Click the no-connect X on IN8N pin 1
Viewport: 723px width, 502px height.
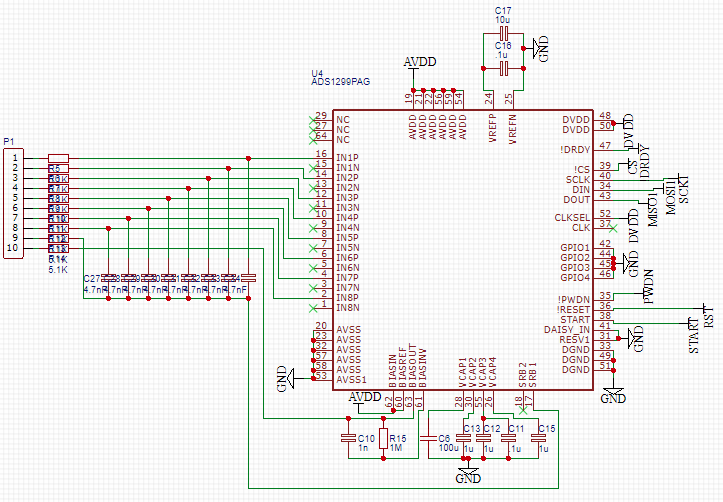click(313, 308)
